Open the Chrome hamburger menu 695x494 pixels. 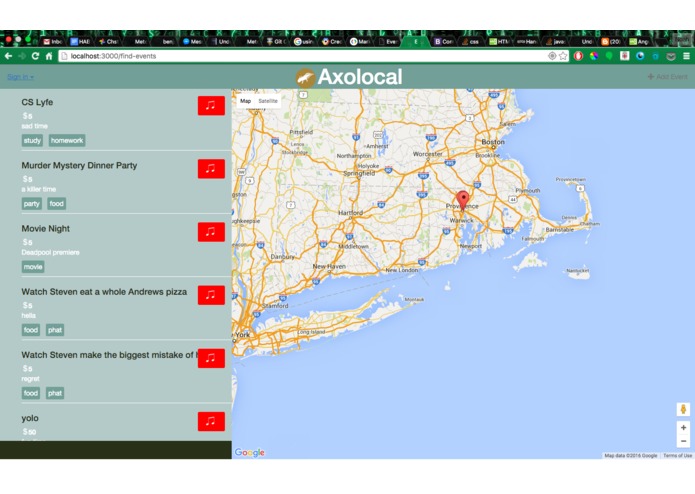[x=686, y=56]
